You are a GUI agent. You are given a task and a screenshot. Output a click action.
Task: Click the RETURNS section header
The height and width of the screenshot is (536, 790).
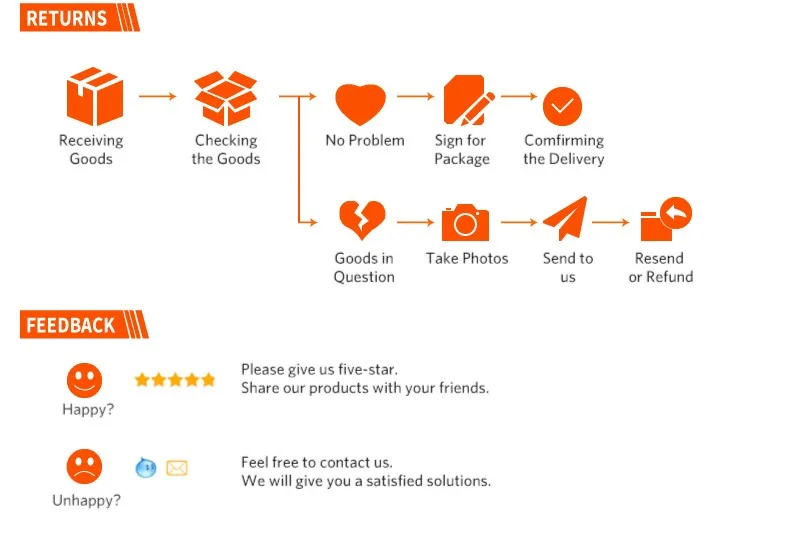[80, 18]
